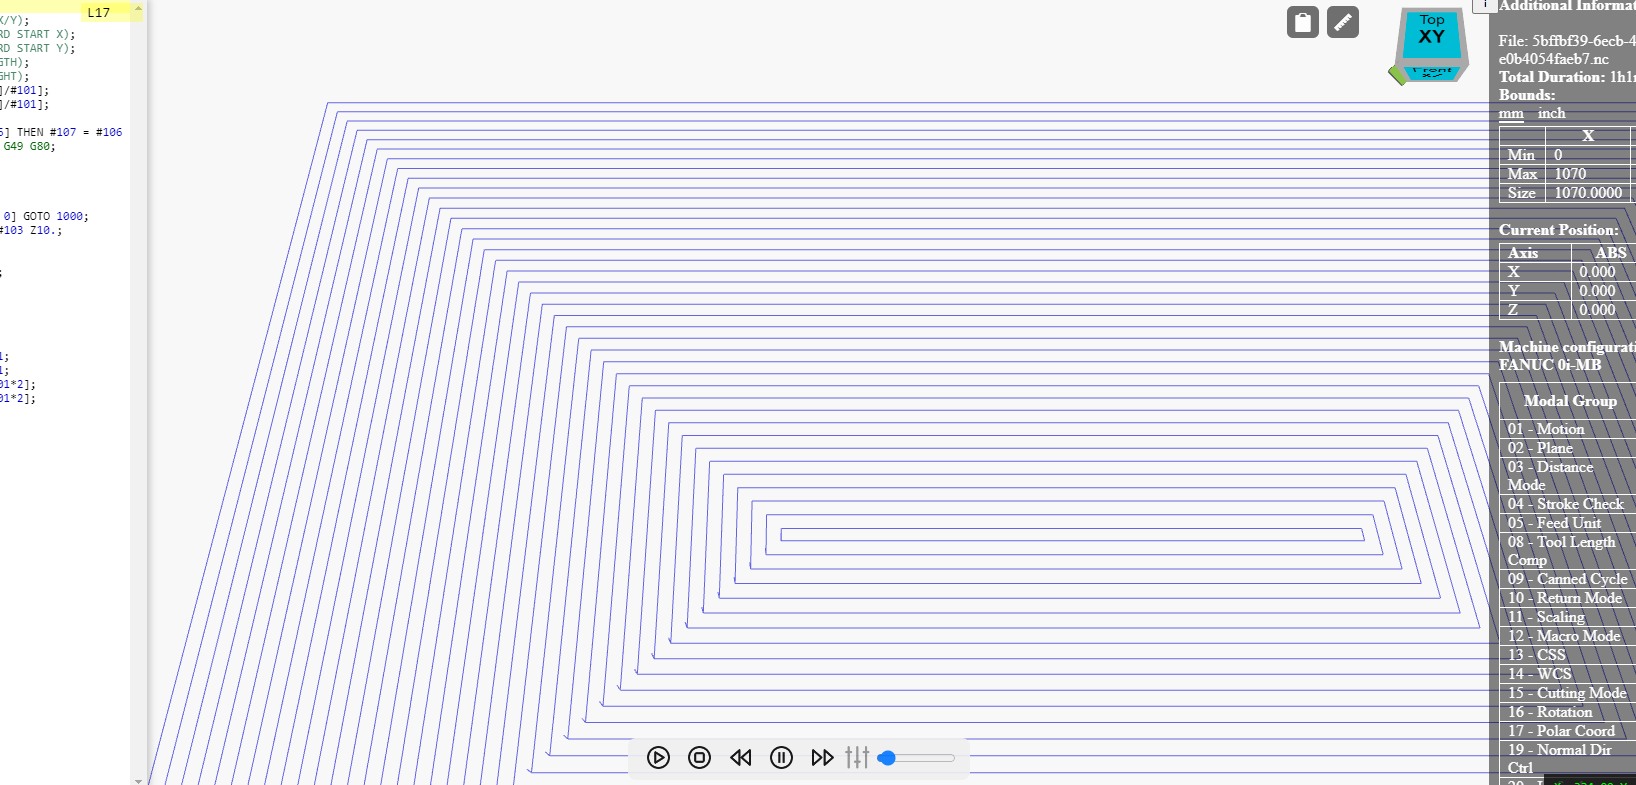Viewport: 1636px width, 785px height.
Task: Click the G49 G80 code line
Action: pos(29,146)
